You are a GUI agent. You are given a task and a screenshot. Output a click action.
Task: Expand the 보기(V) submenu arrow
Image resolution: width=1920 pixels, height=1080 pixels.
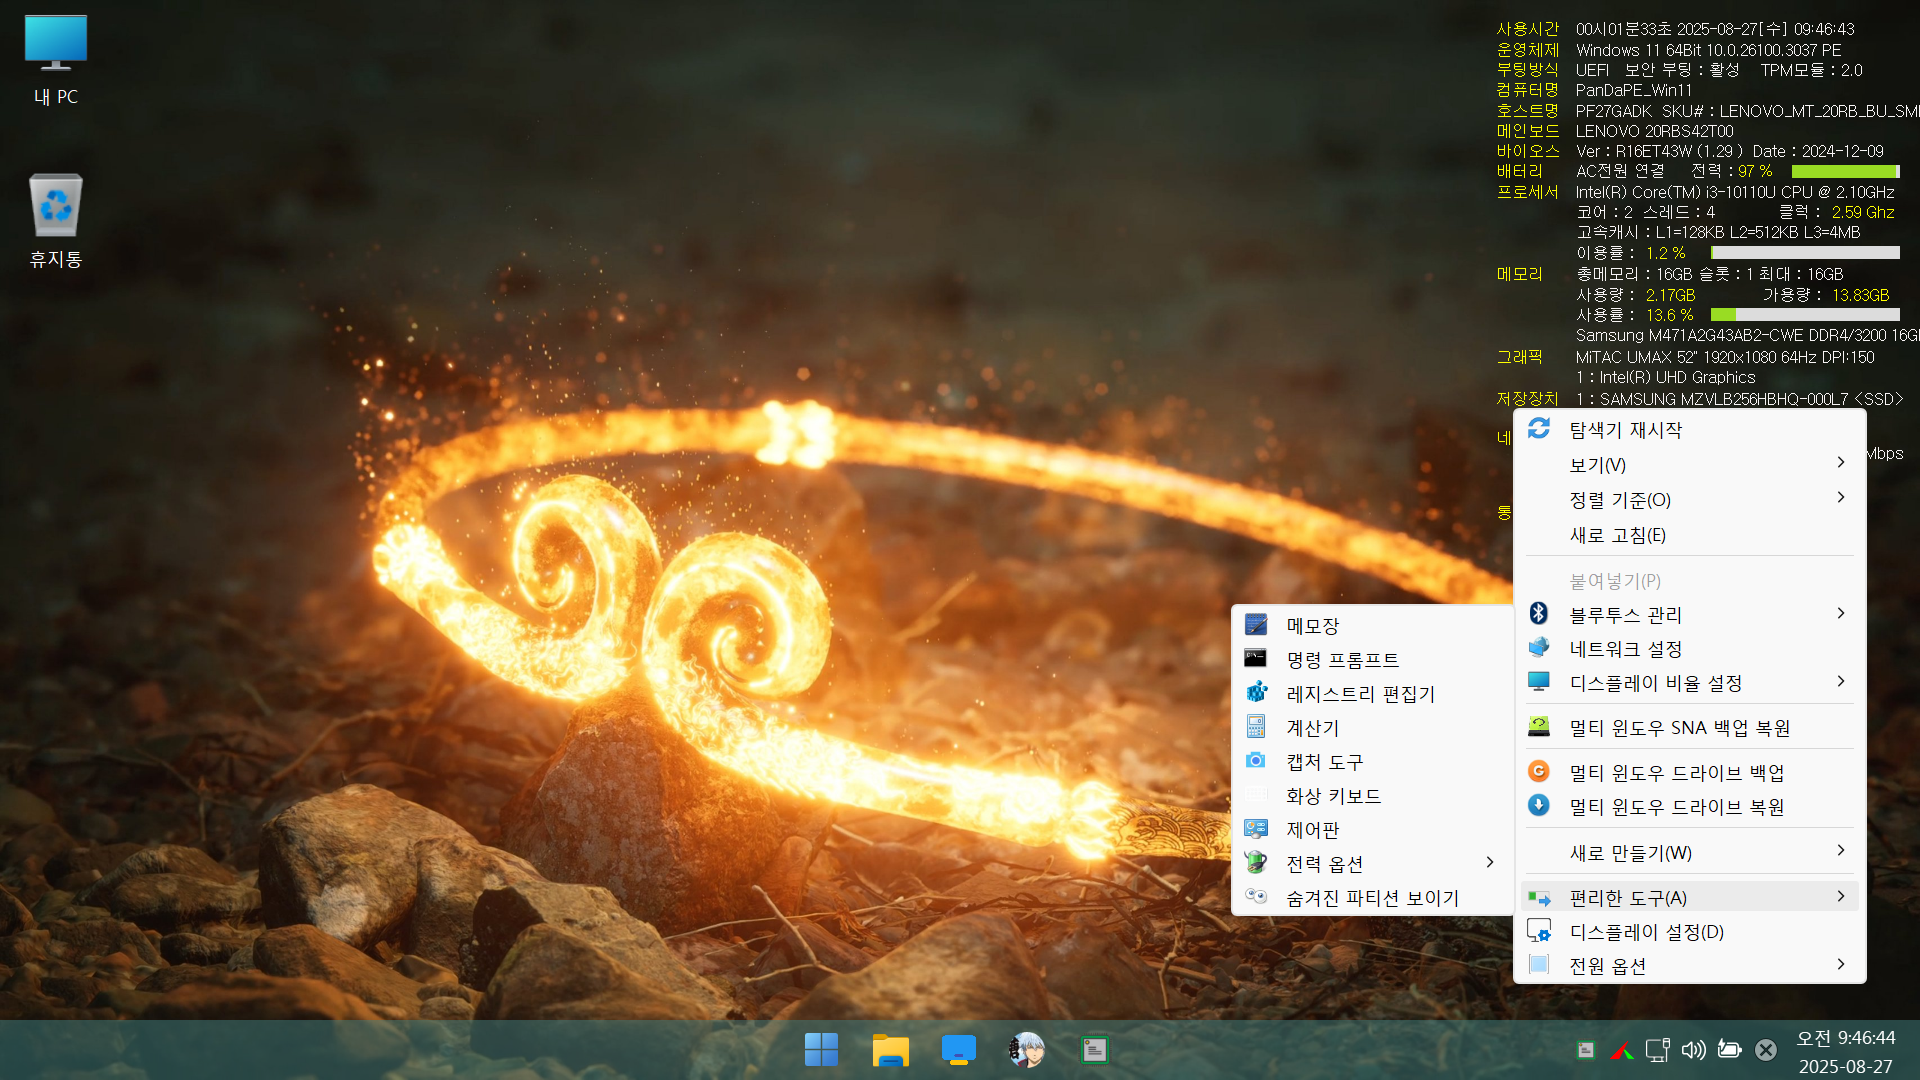(1840, 463)
